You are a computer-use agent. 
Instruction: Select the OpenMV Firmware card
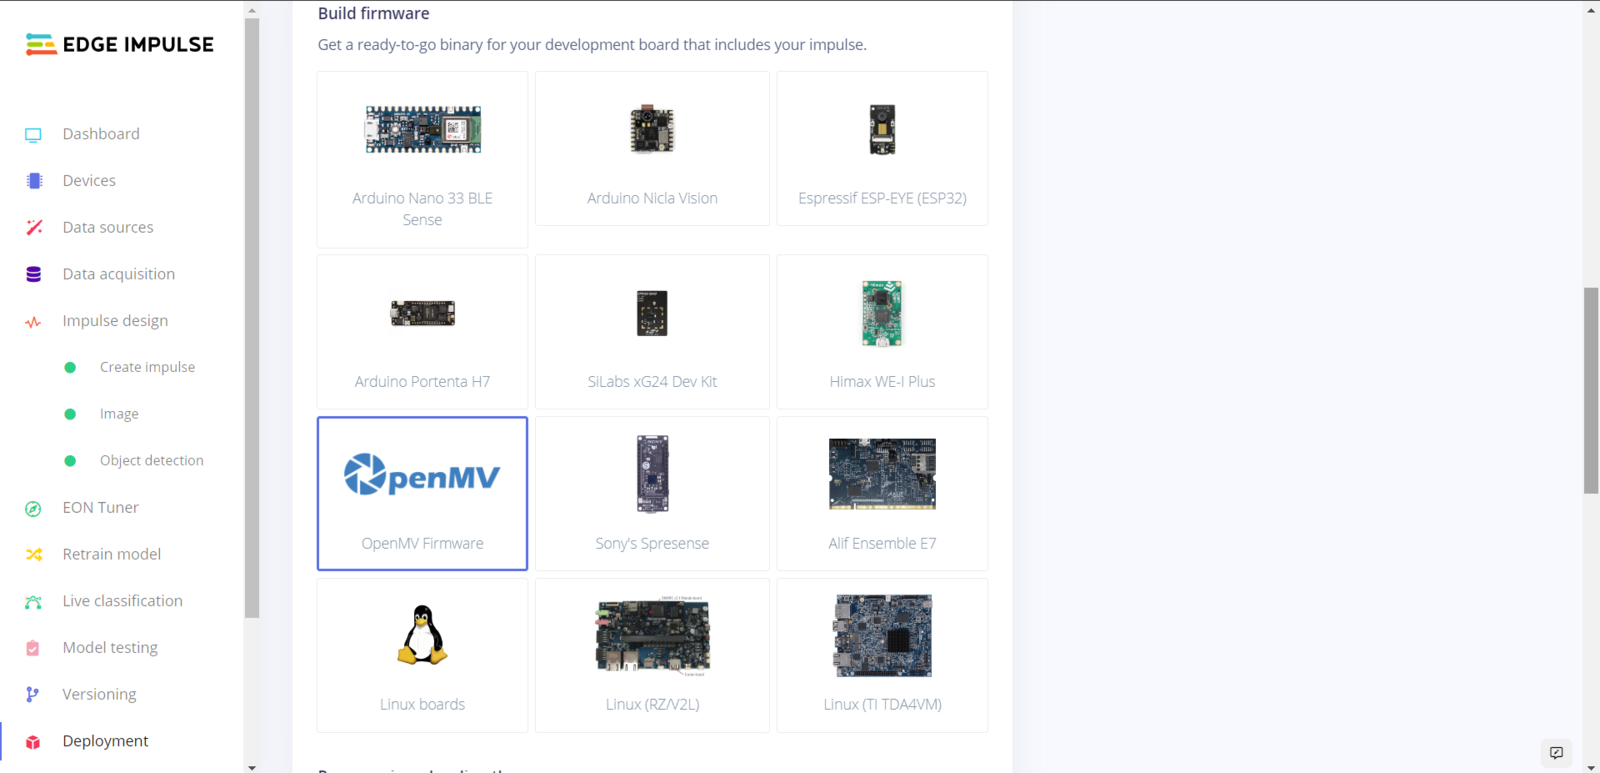click(422, 494)
